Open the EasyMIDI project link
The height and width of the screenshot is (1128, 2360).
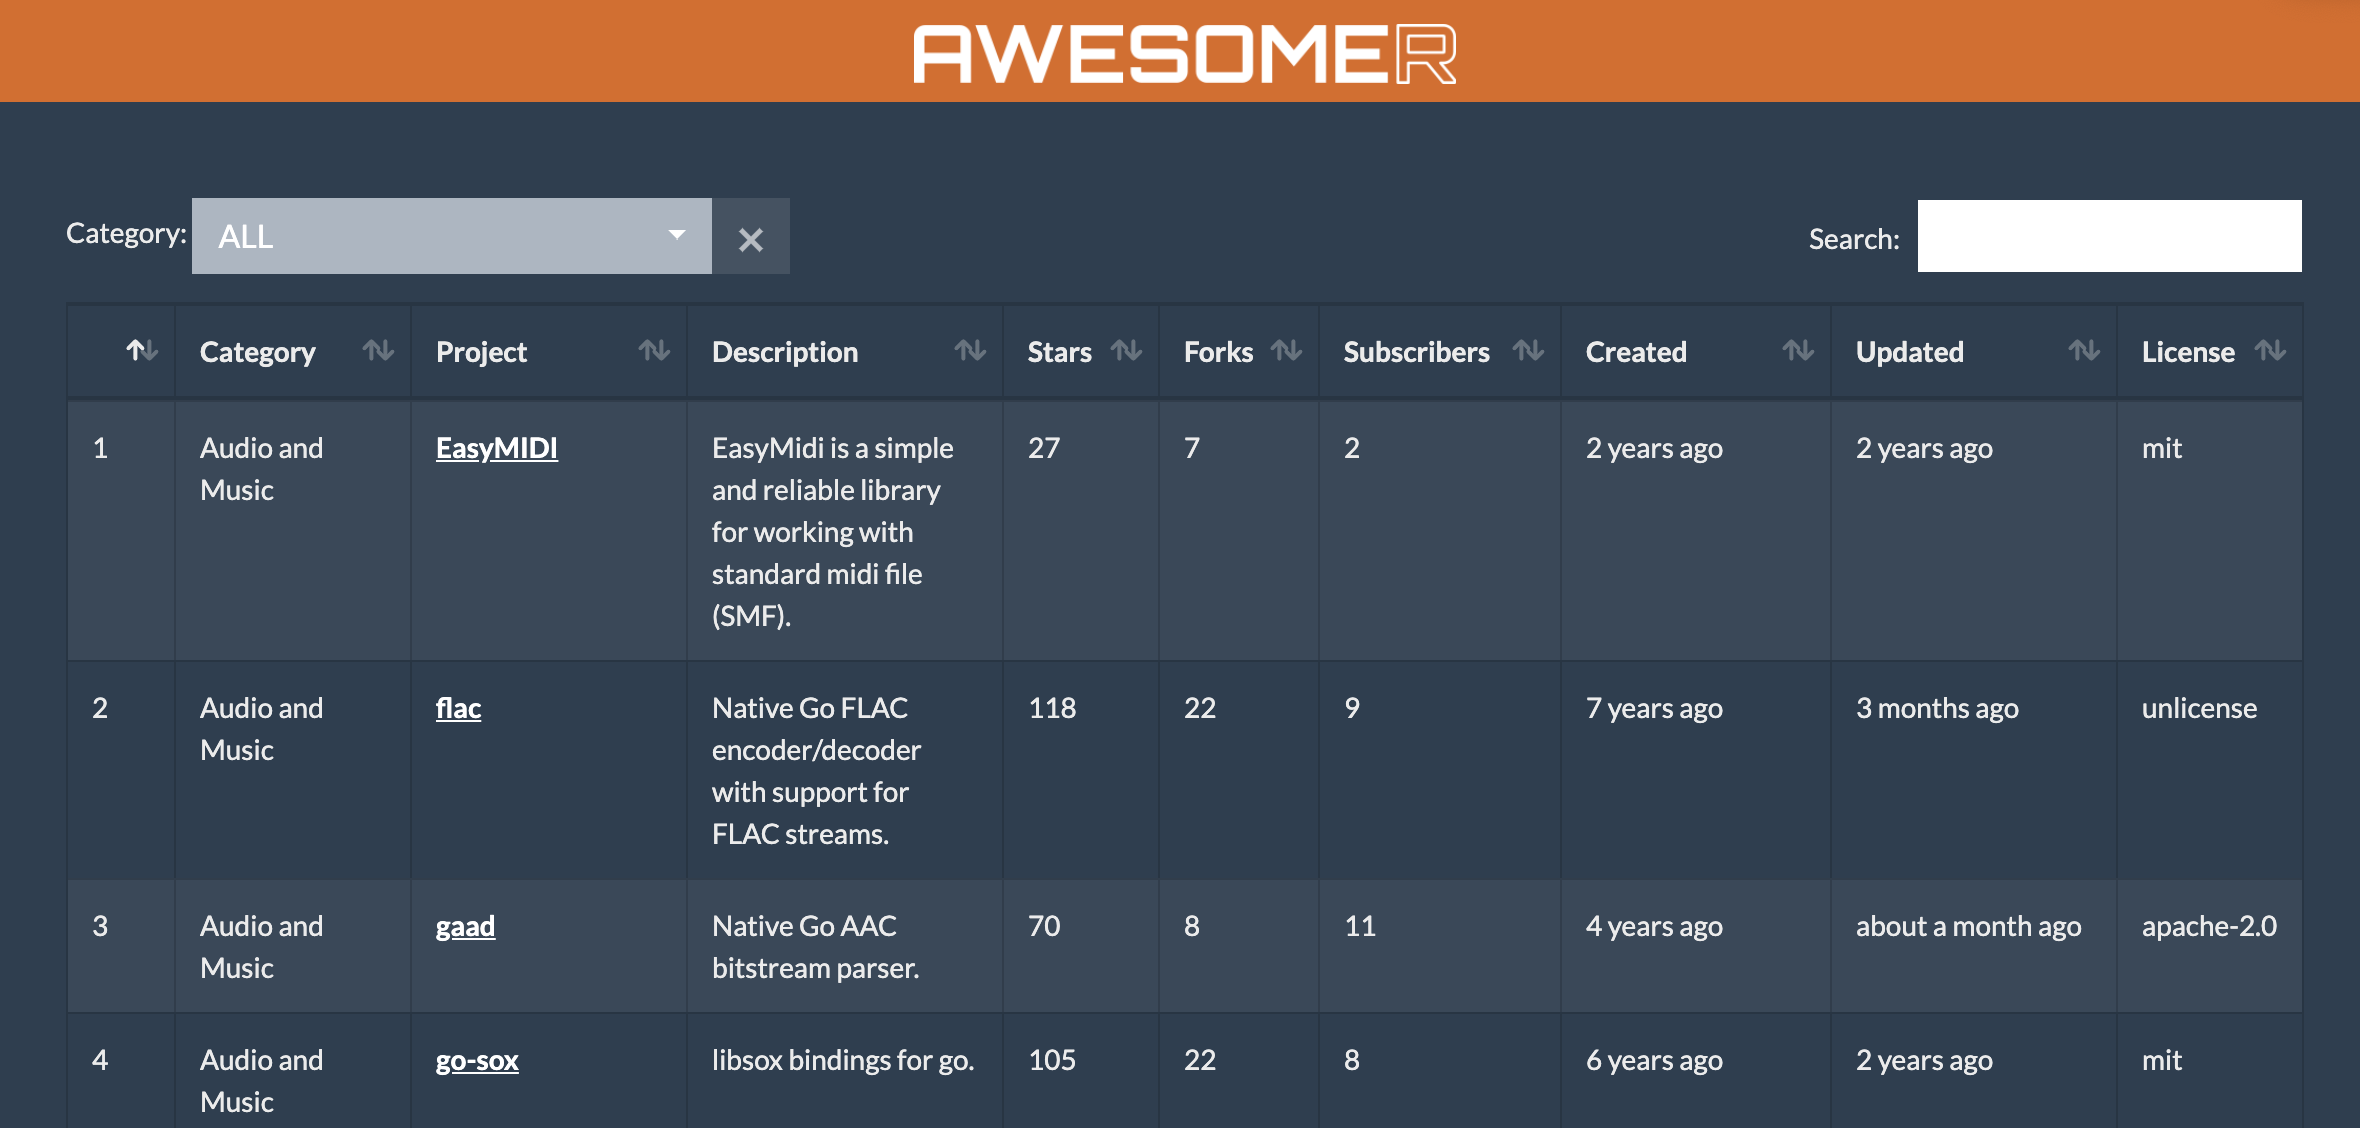[496, 448]
